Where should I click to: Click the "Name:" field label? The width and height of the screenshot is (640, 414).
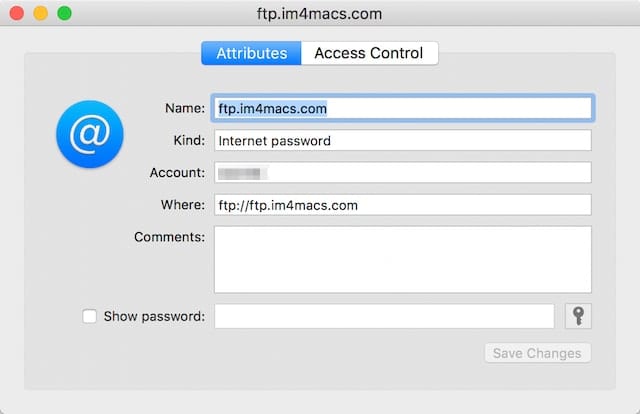pos(185,108)
